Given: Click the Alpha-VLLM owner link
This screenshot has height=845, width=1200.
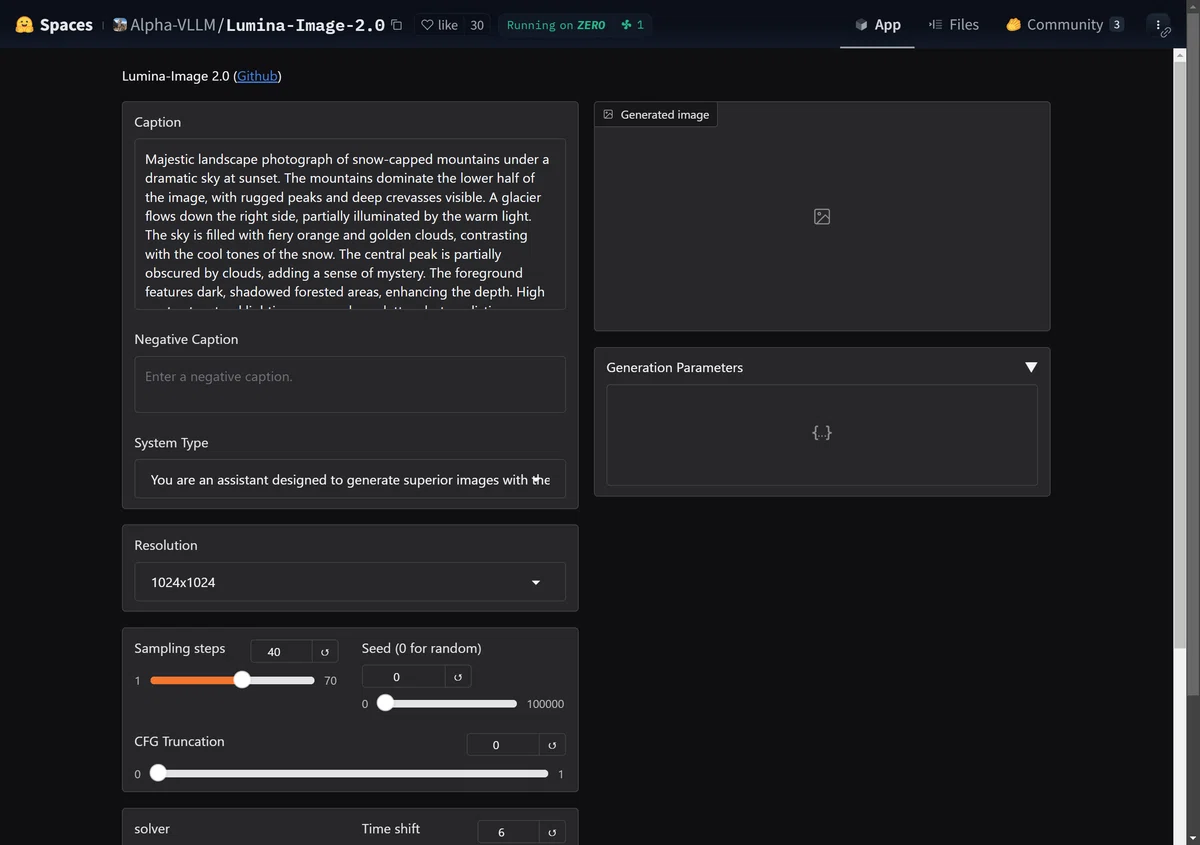Looking at the screenshot, I should (173, 25).
